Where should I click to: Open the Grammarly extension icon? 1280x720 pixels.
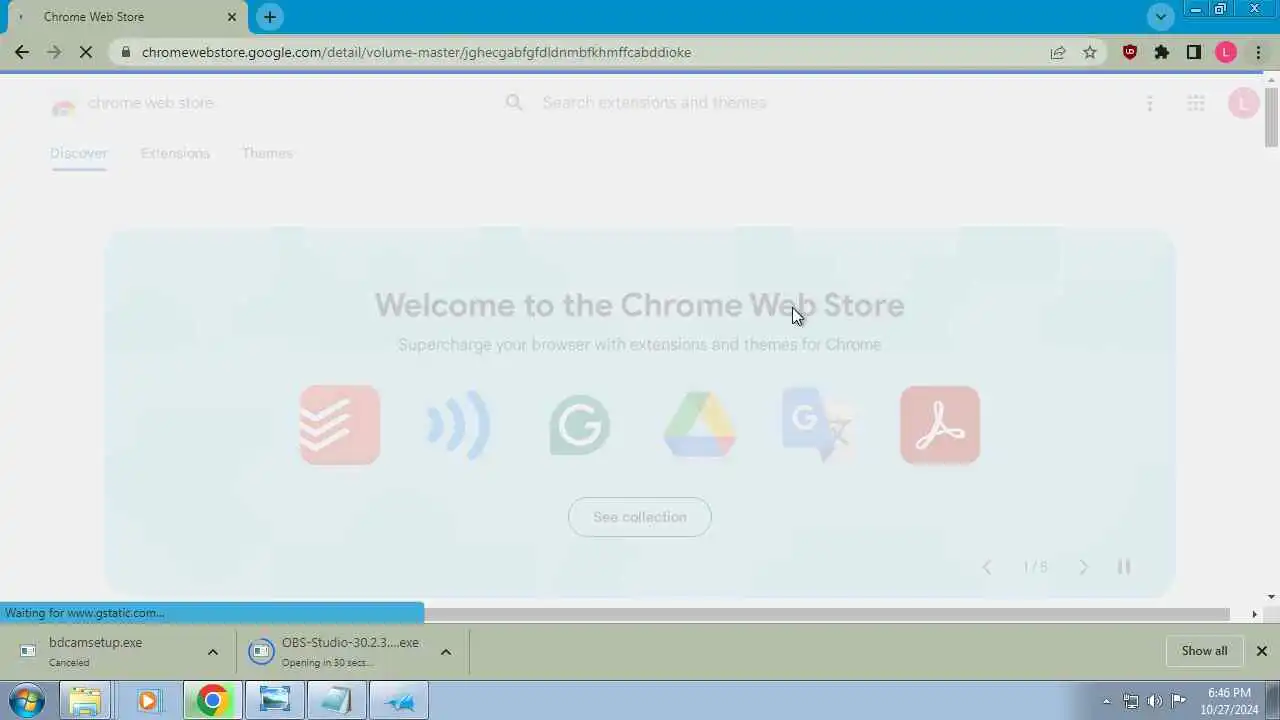pos(580,425)
